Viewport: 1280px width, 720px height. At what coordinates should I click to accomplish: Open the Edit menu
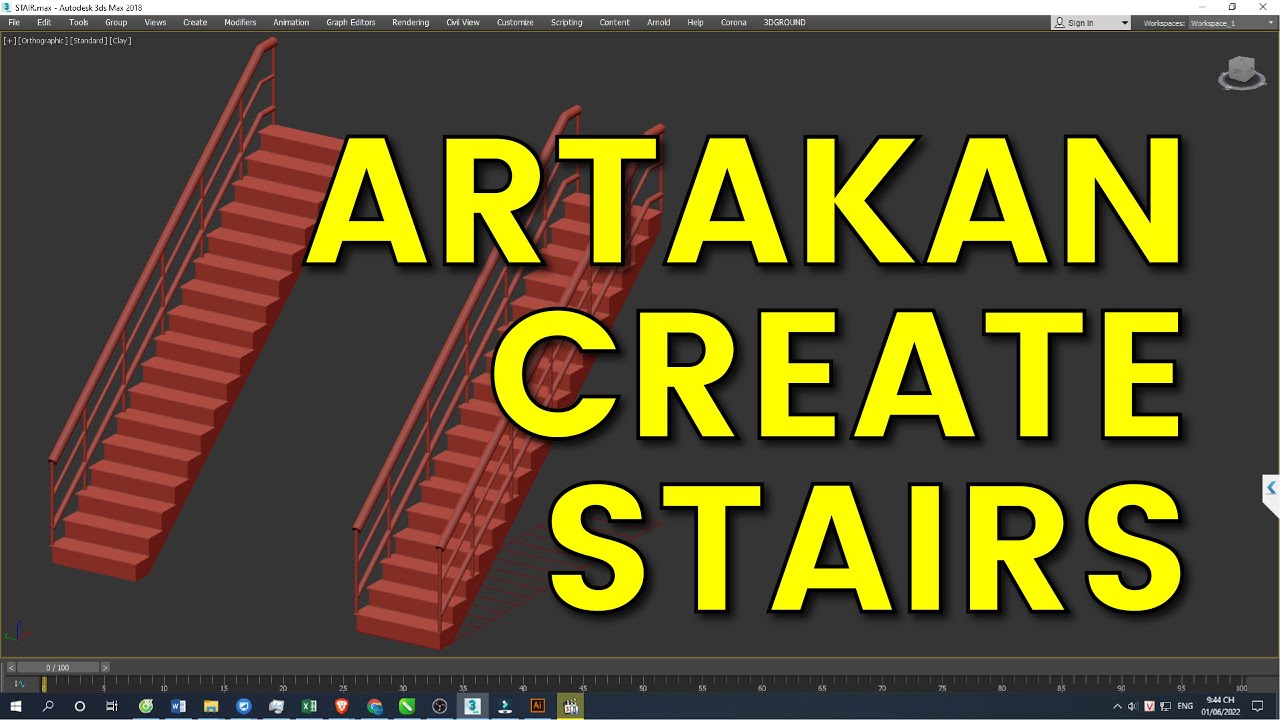(x=44, y=22)
